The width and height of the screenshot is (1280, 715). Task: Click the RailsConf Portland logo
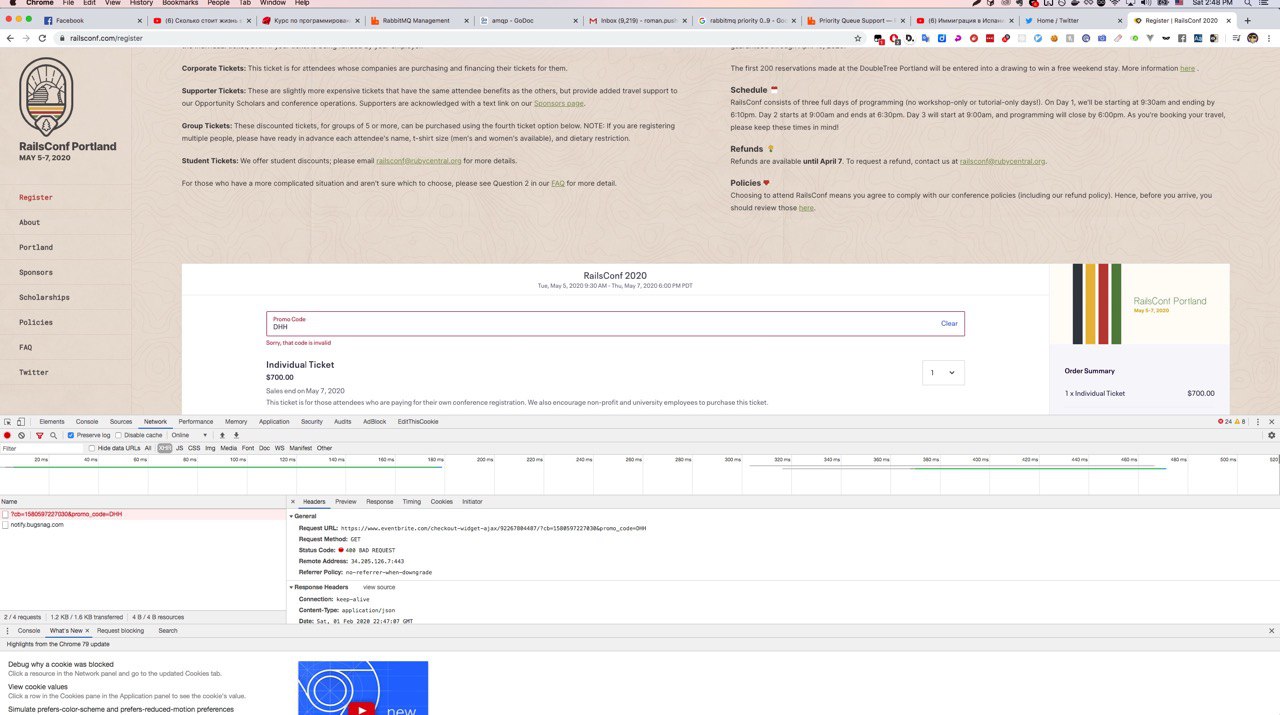click(x=46, y=95)
